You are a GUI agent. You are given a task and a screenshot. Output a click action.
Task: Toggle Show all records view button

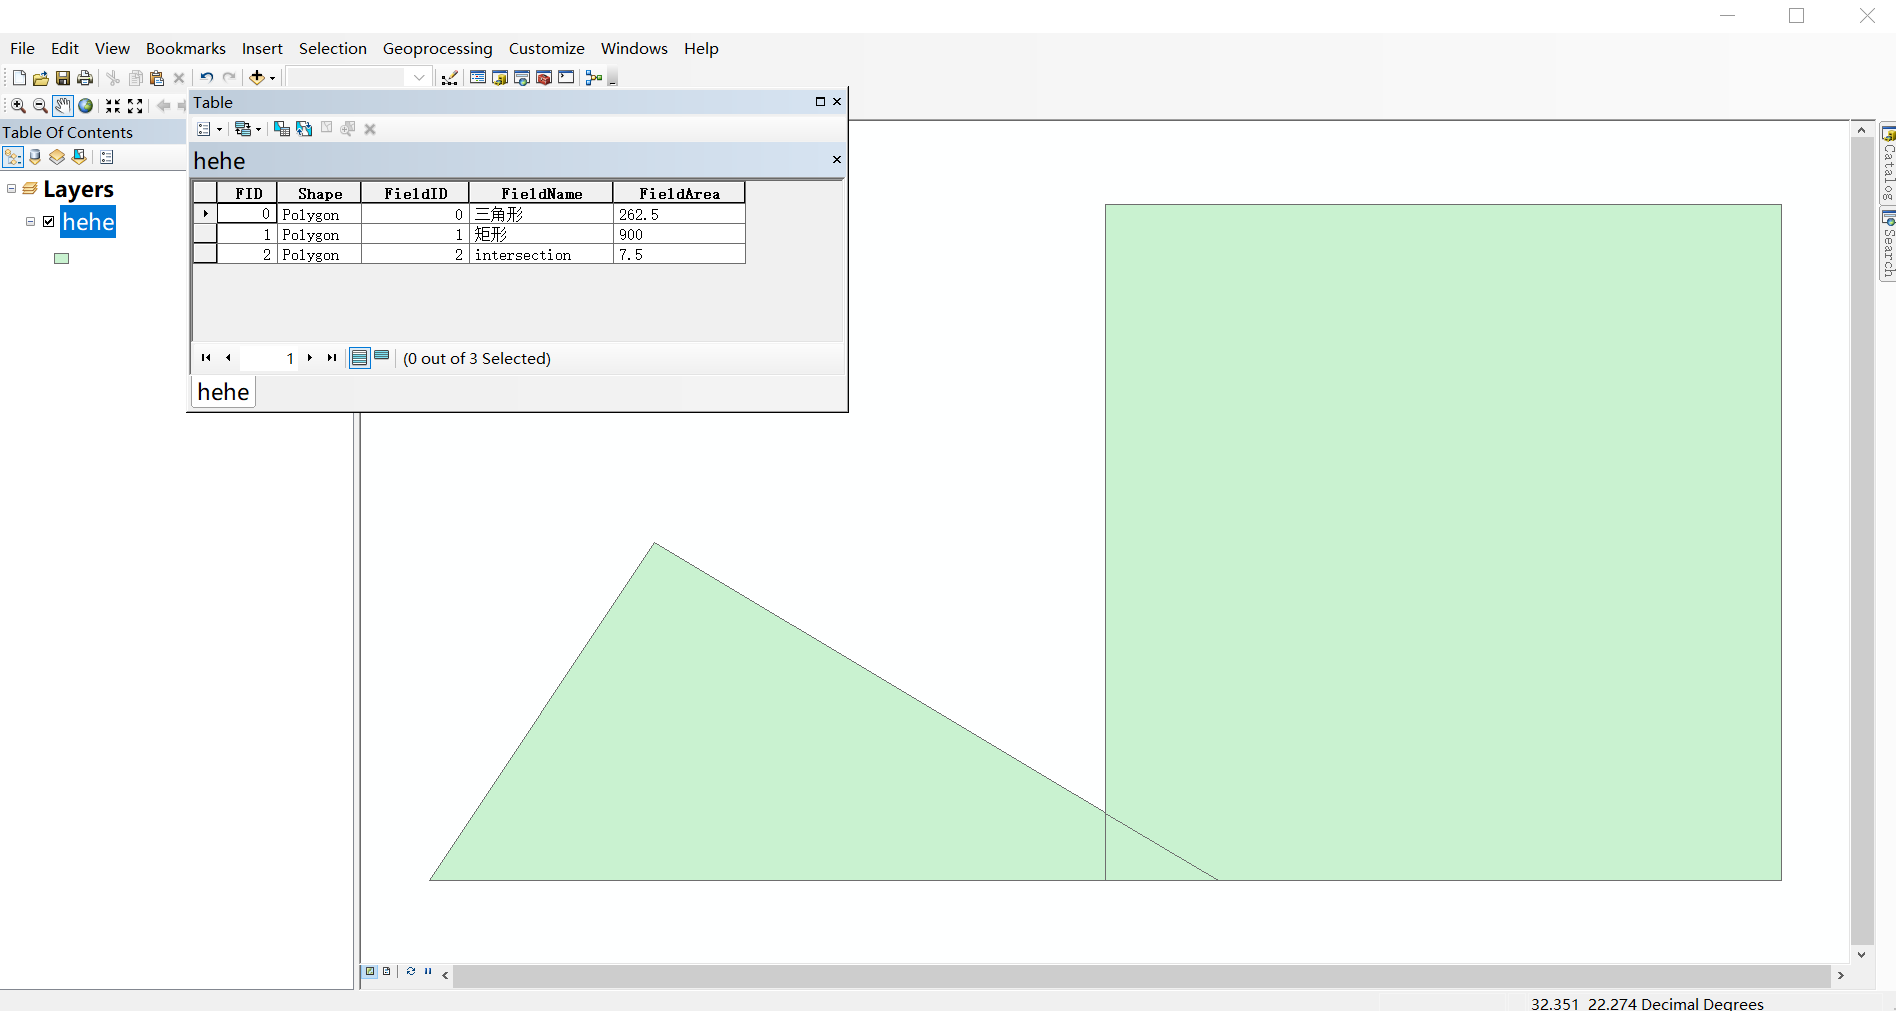[360, 357]
